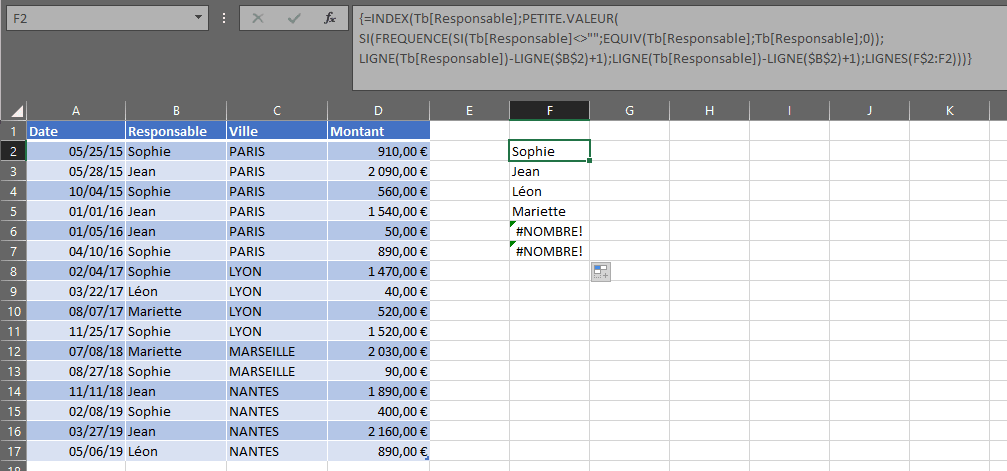Open the Auto Fill Options button below F7

point(600,271)
